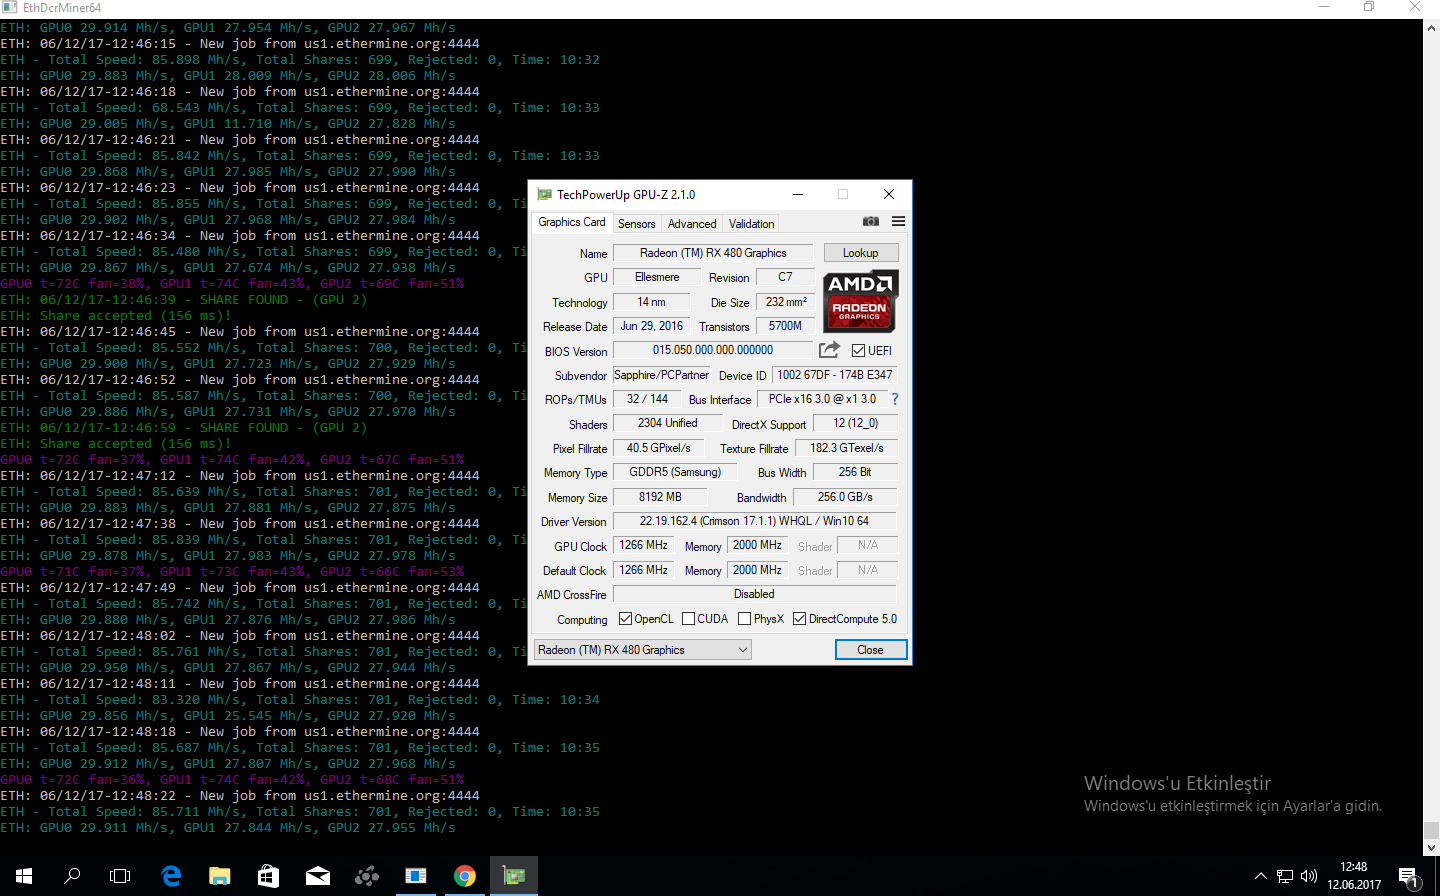
Task: Click the Lookup button
Action: coord(861,253)
